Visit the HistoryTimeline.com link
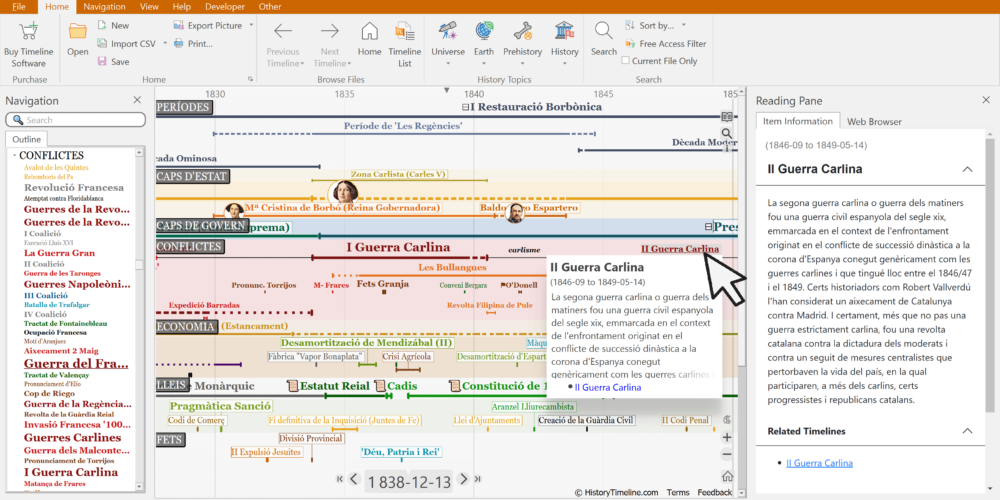 [616, 492]
